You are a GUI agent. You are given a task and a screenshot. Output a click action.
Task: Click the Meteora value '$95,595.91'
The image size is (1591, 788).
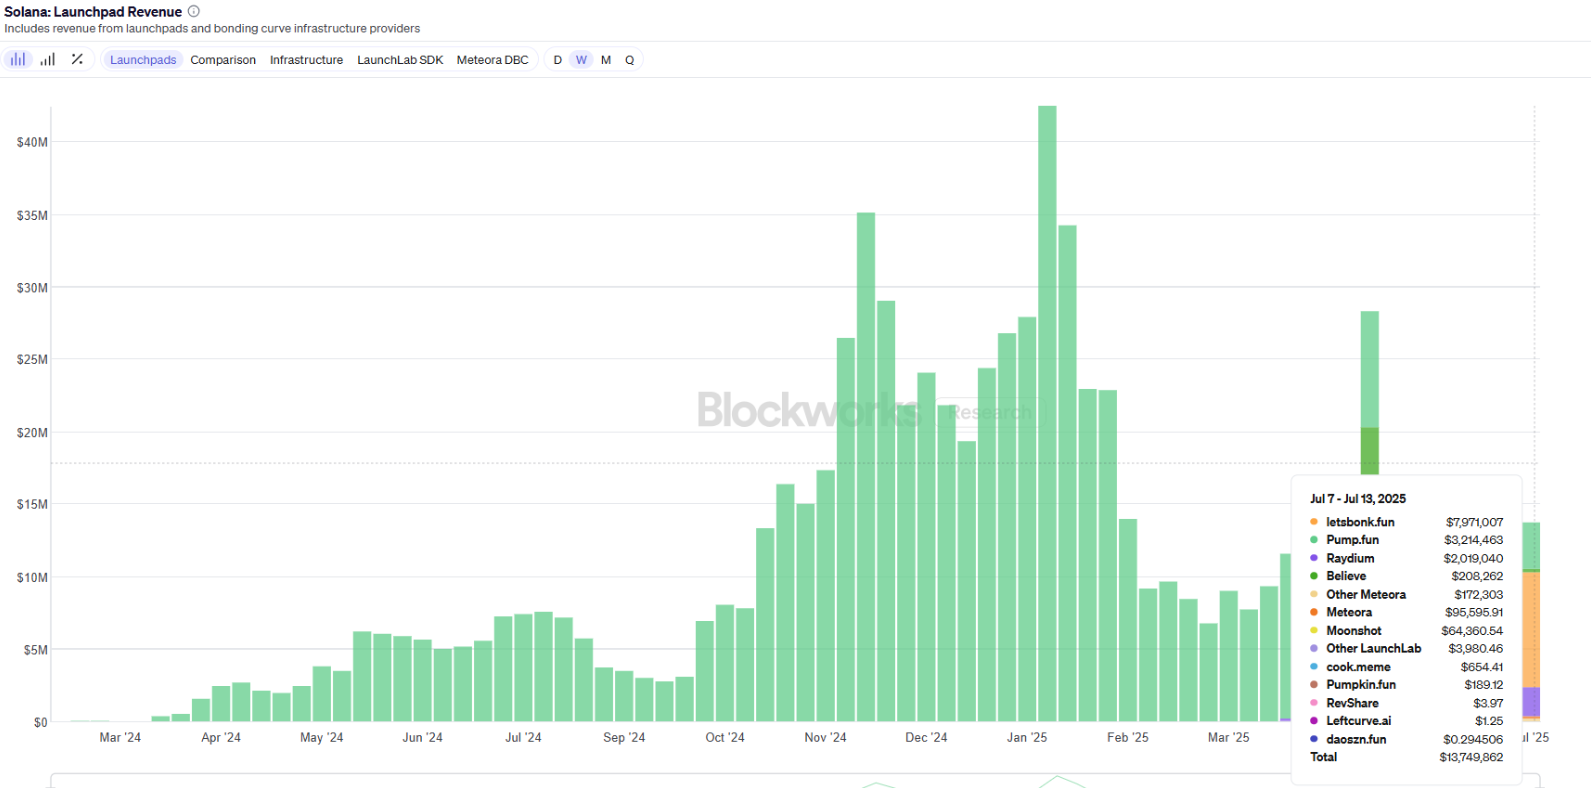1474,612
